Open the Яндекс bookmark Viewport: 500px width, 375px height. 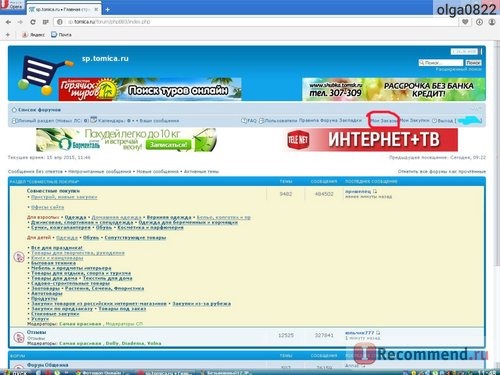pos(33,35)
